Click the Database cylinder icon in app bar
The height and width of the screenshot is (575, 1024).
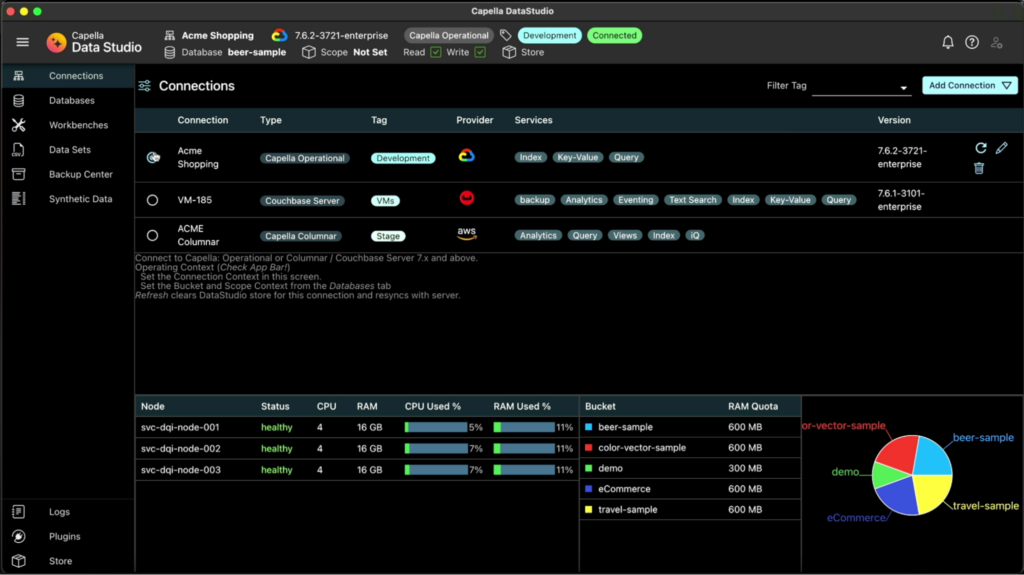point(170,52)
